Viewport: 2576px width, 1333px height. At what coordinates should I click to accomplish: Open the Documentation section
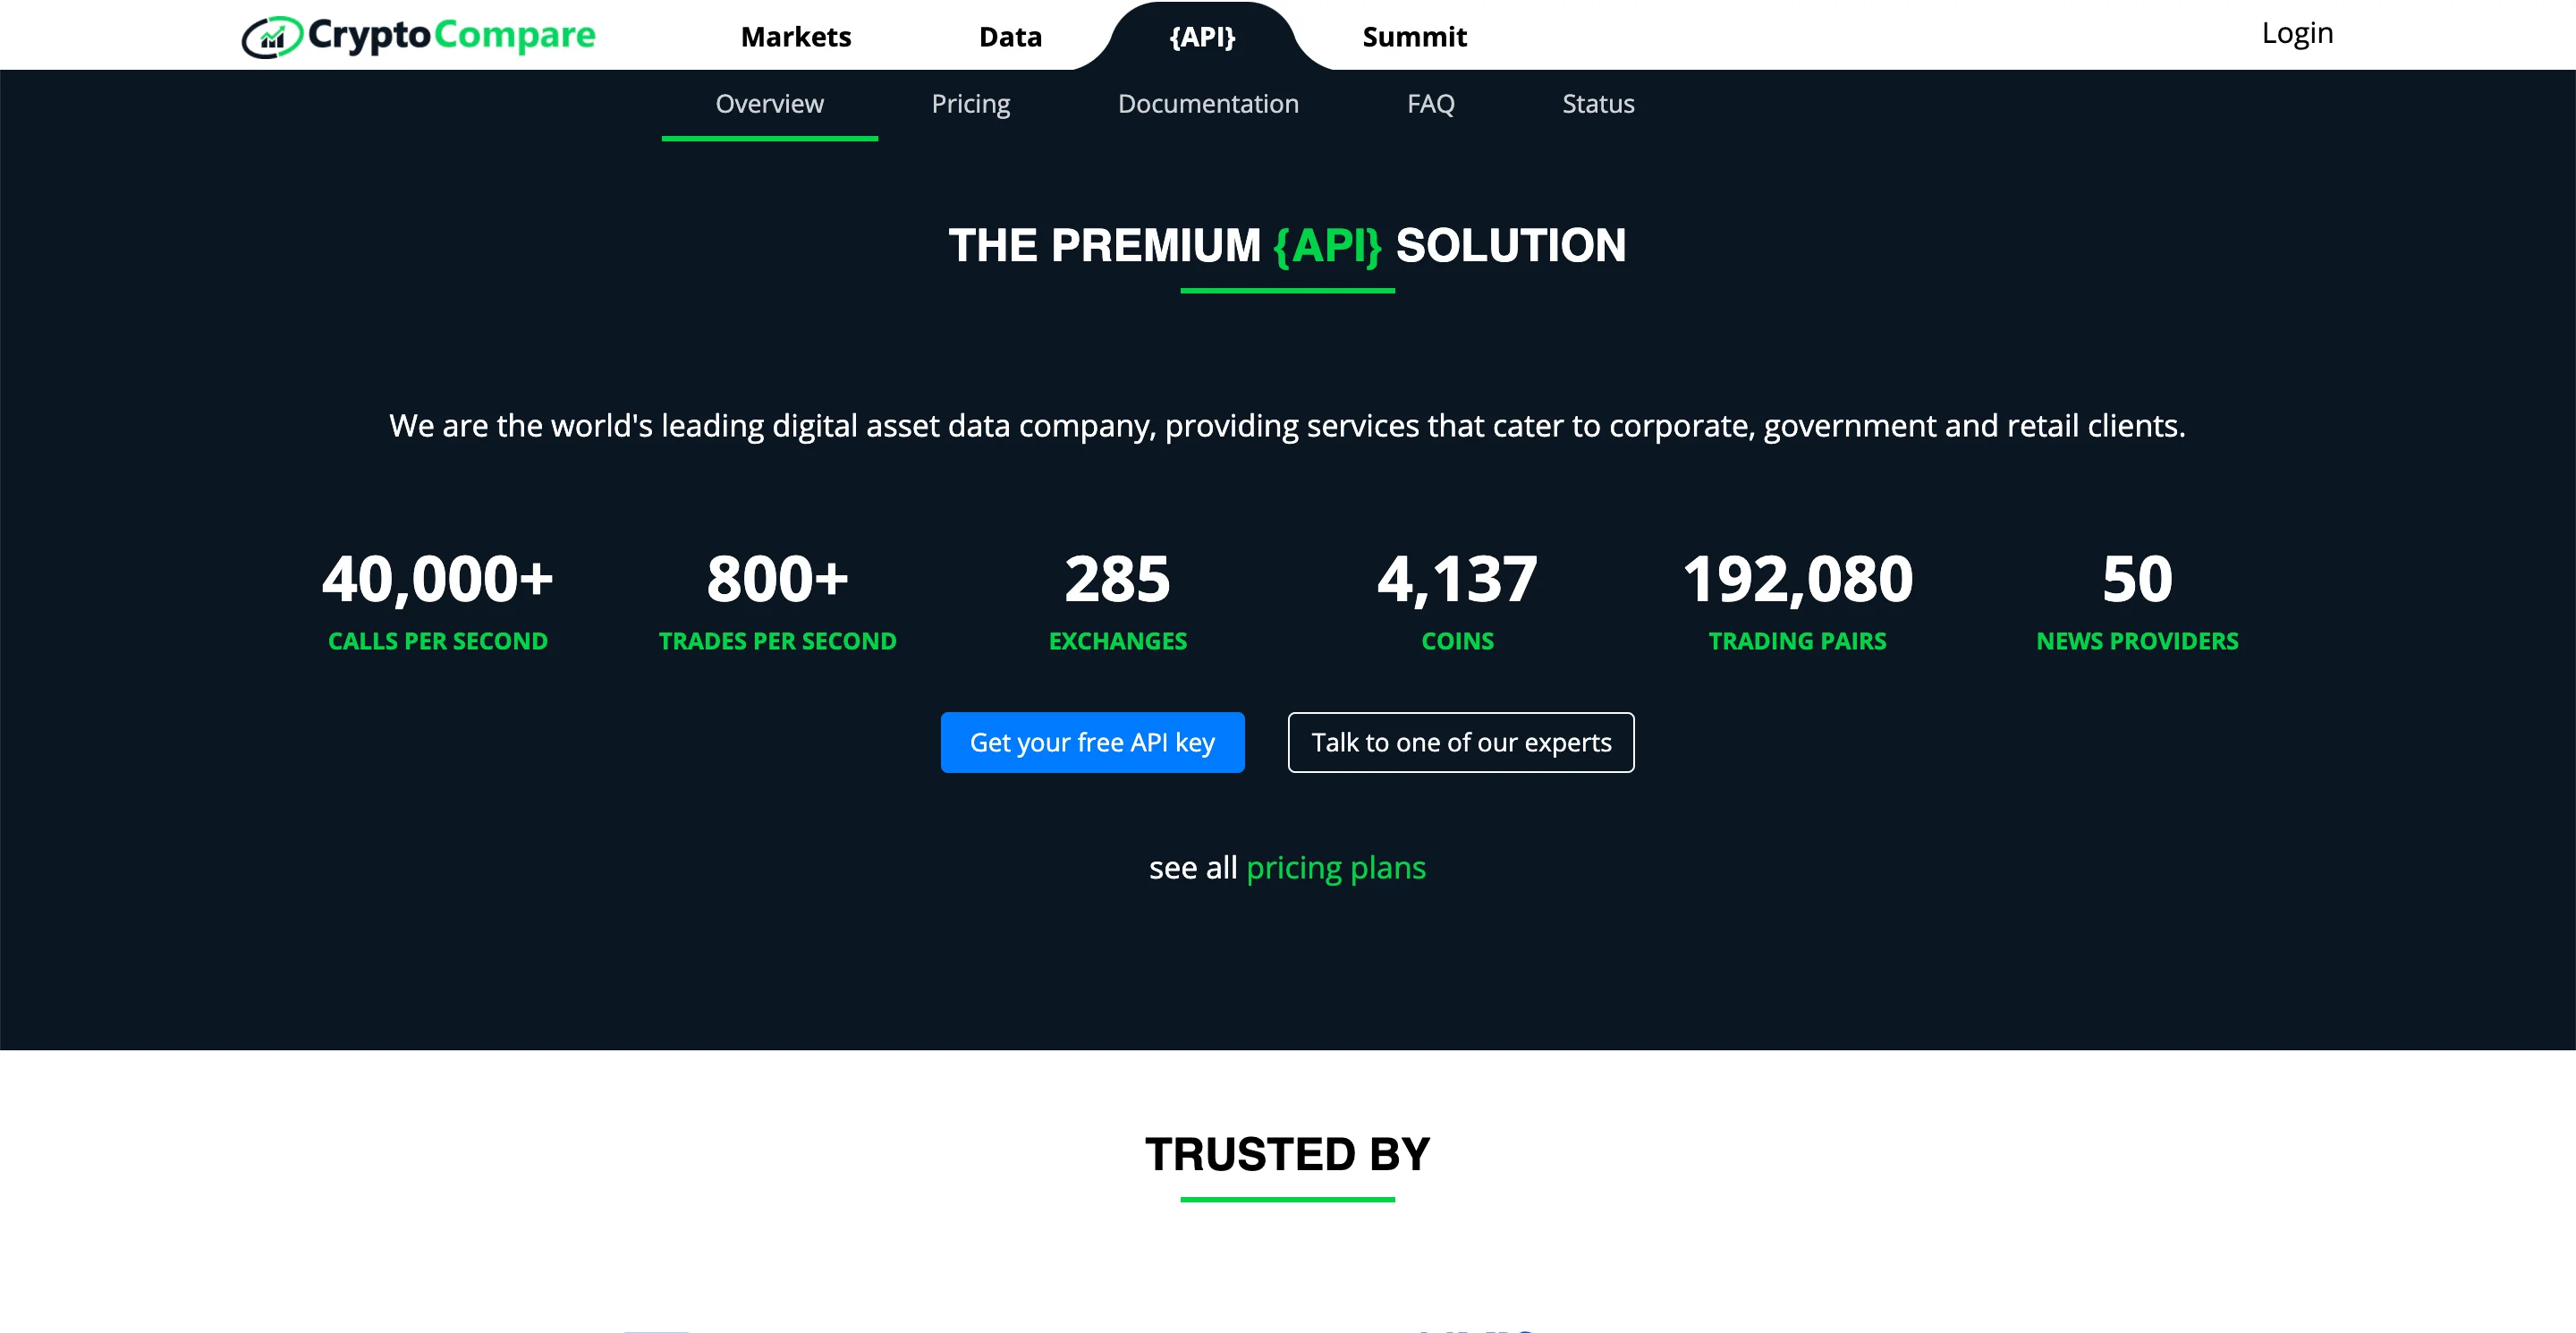1207,102
